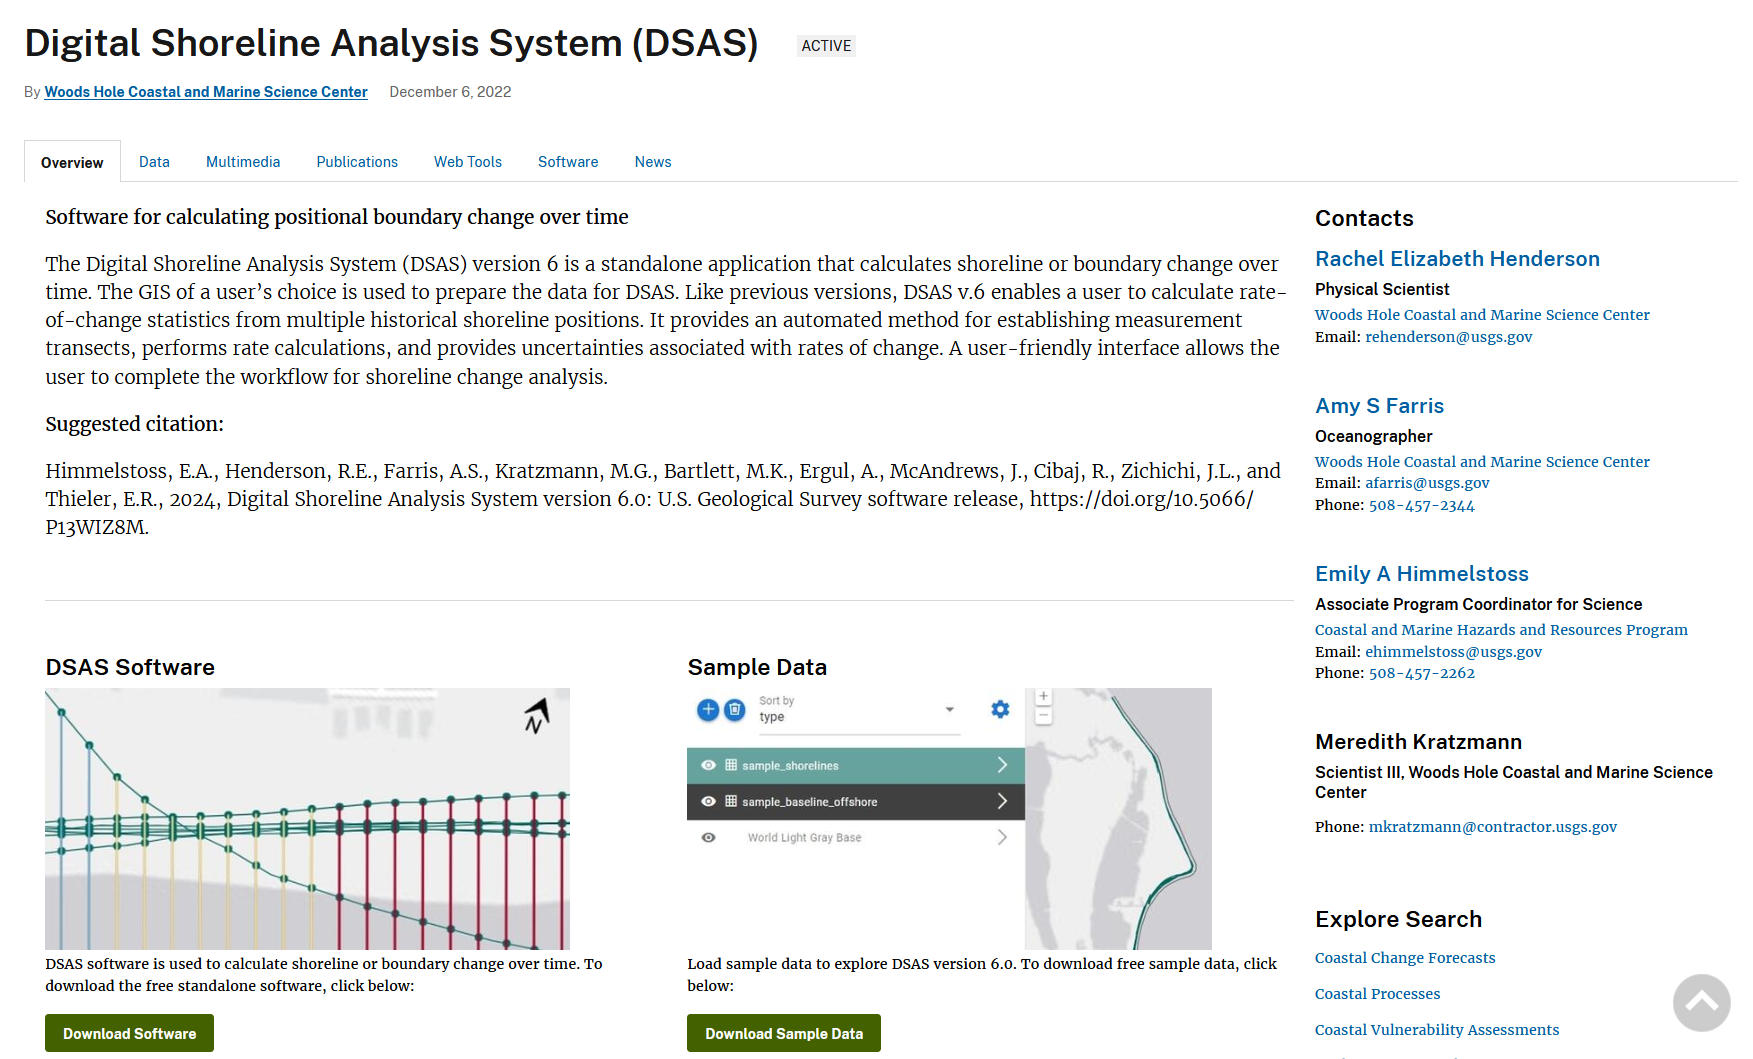Click the Download Software button
1753x1059 pixels.
pos(129,1033)
